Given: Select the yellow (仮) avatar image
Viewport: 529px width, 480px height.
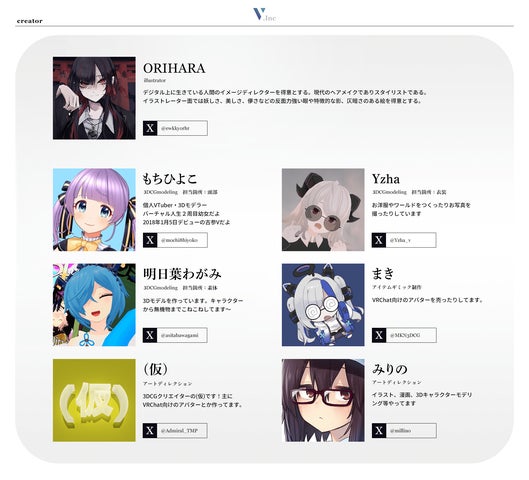Looking at the screenshot, I should 94,400.
